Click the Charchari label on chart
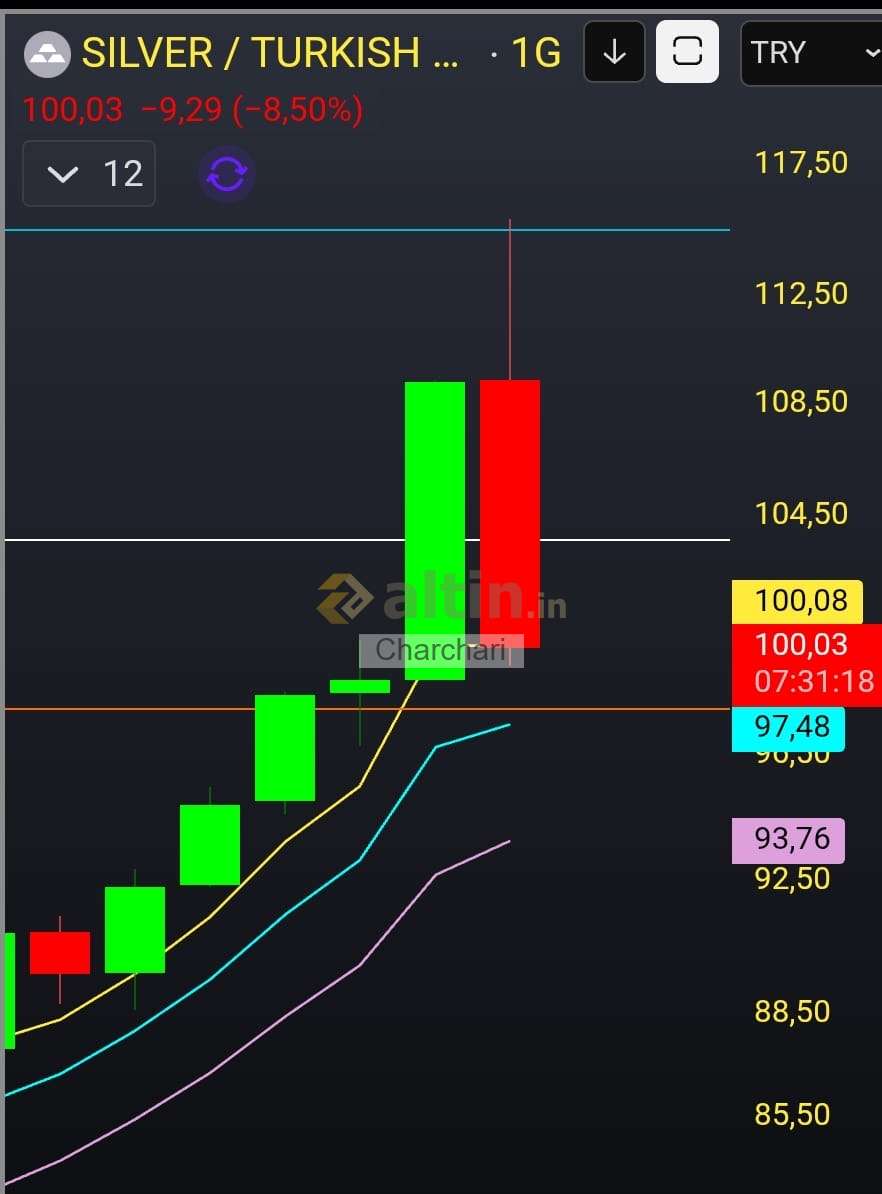The image size is (882, 1194). (441, 650)
